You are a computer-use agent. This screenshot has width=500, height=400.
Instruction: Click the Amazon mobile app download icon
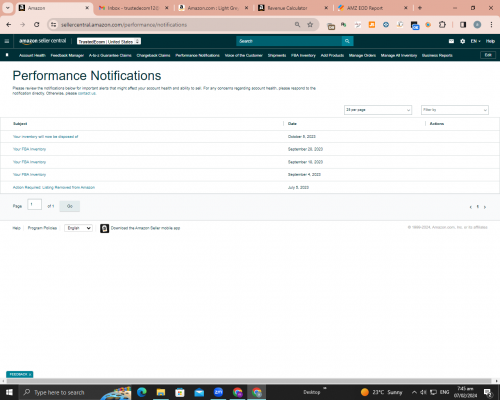(104, 228)
